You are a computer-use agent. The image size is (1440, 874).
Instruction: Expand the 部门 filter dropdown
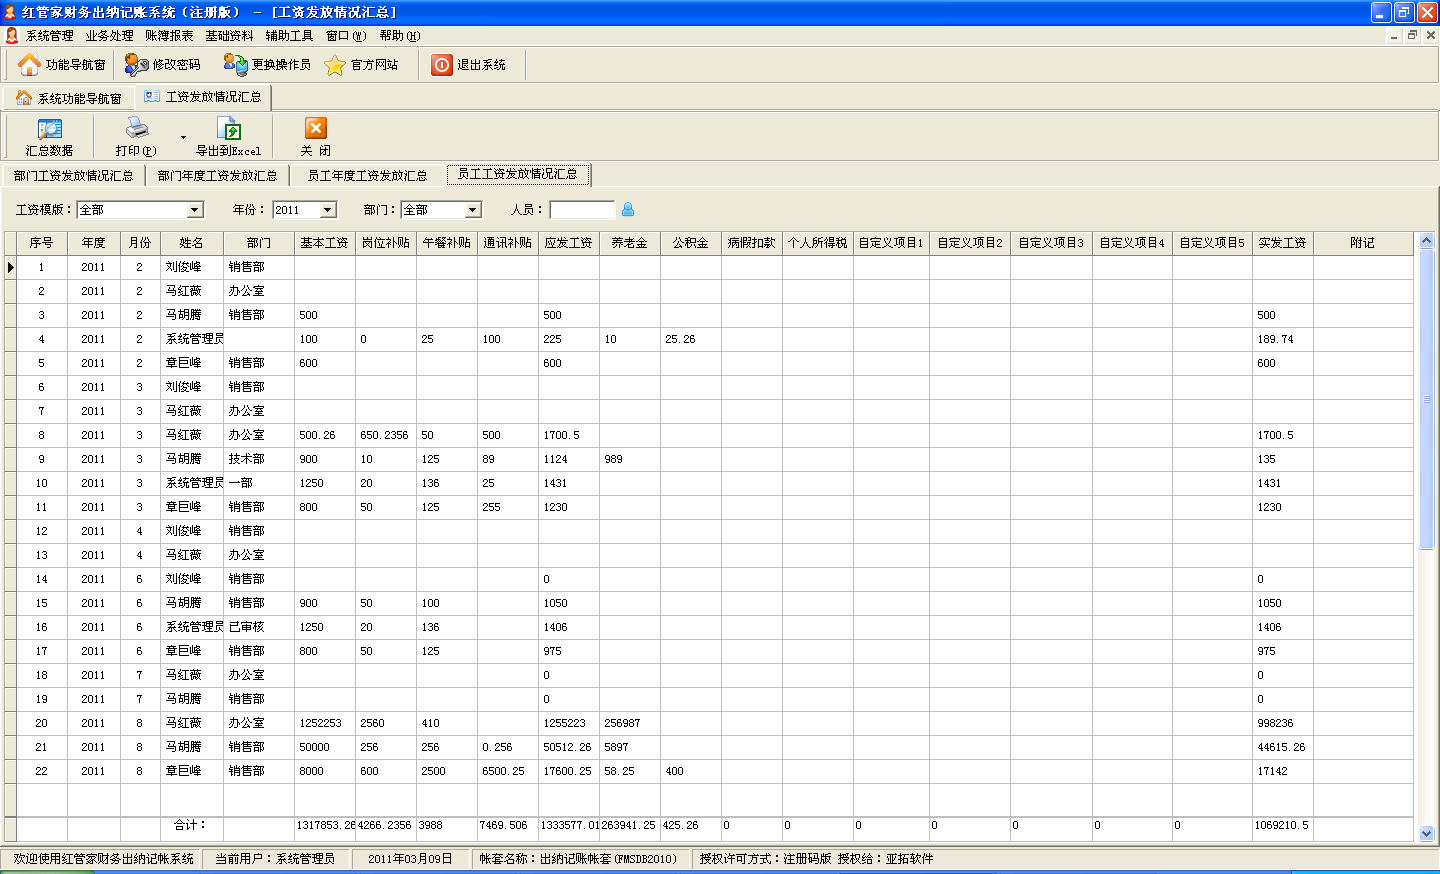click(x=473, y=210)
